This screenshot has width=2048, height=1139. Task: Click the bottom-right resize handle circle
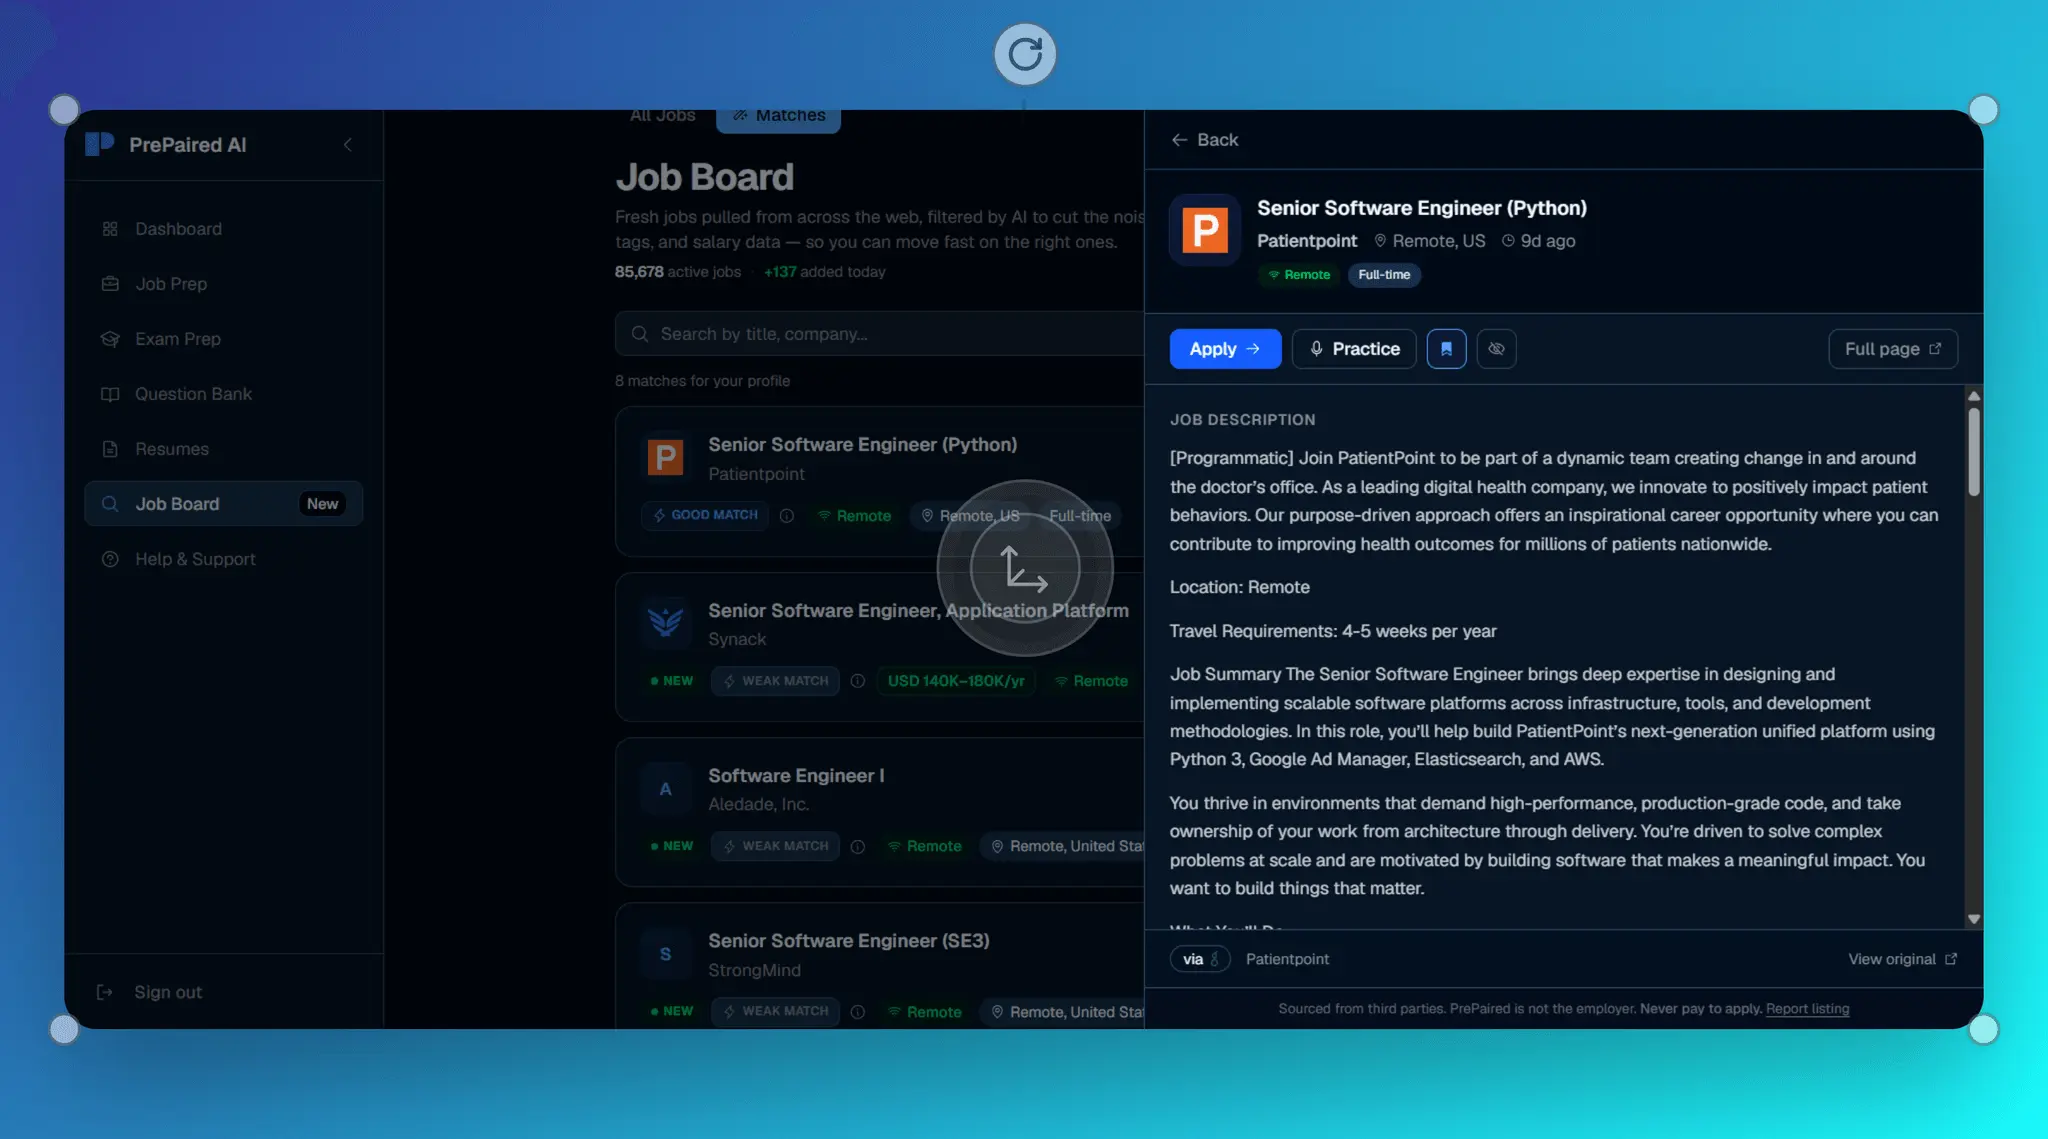[x=1983, y=1029]
